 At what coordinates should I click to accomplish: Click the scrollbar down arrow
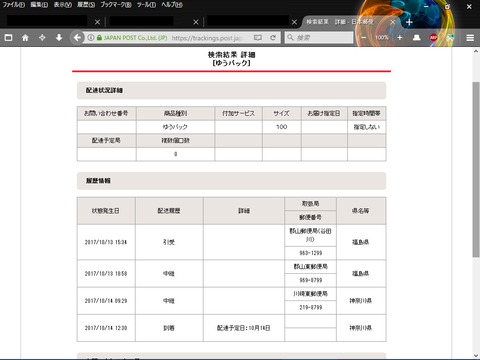[x=476, y=356]
